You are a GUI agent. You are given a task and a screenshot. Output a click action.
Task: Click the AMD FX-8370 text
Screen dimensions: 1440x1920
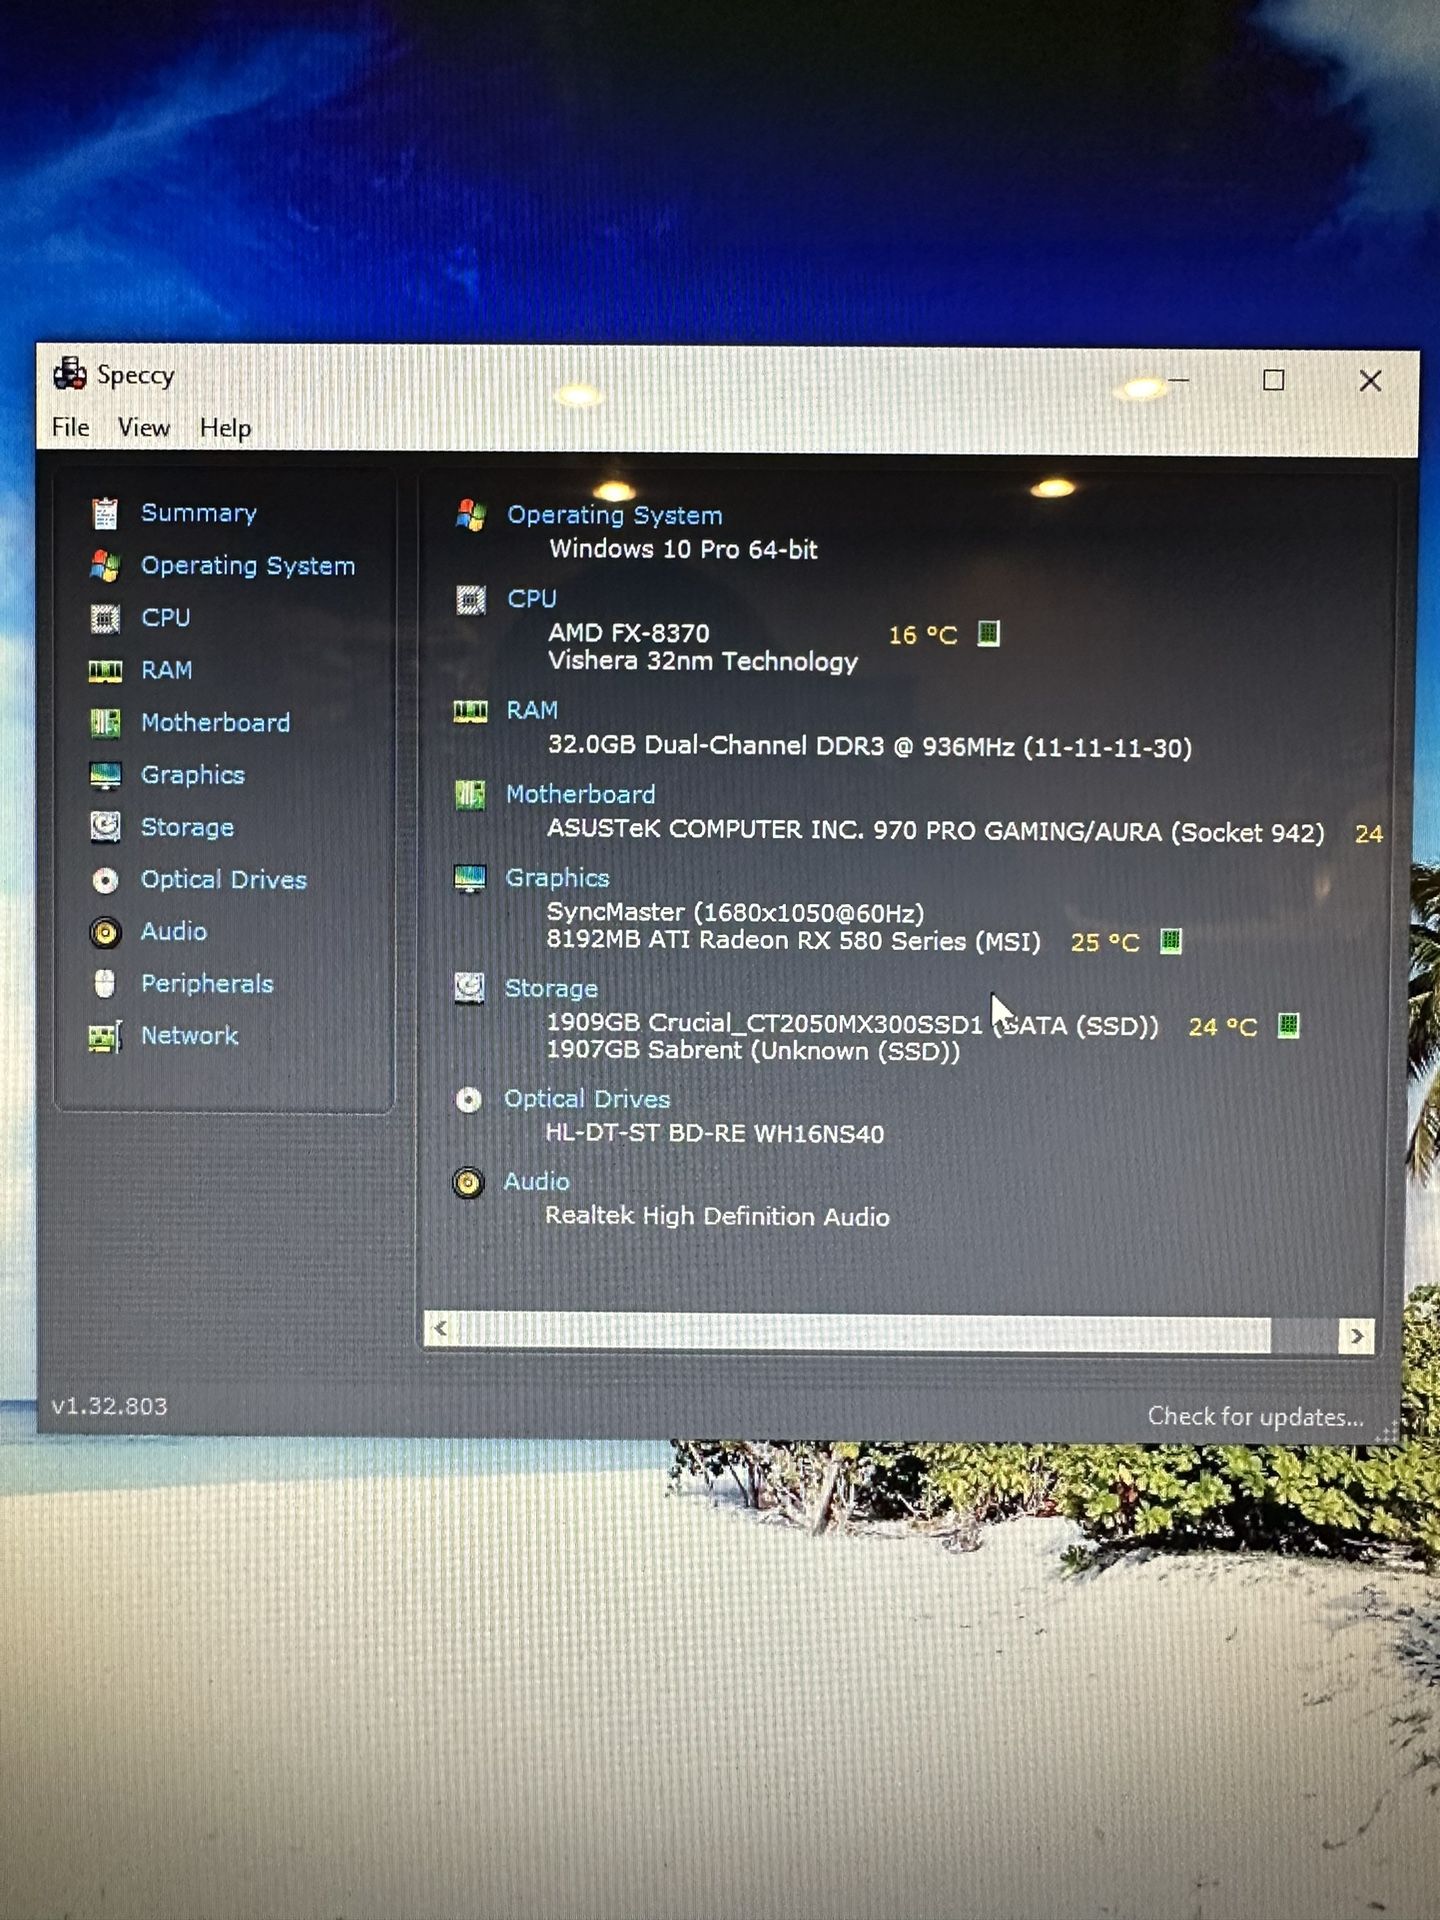coord(629,633)
